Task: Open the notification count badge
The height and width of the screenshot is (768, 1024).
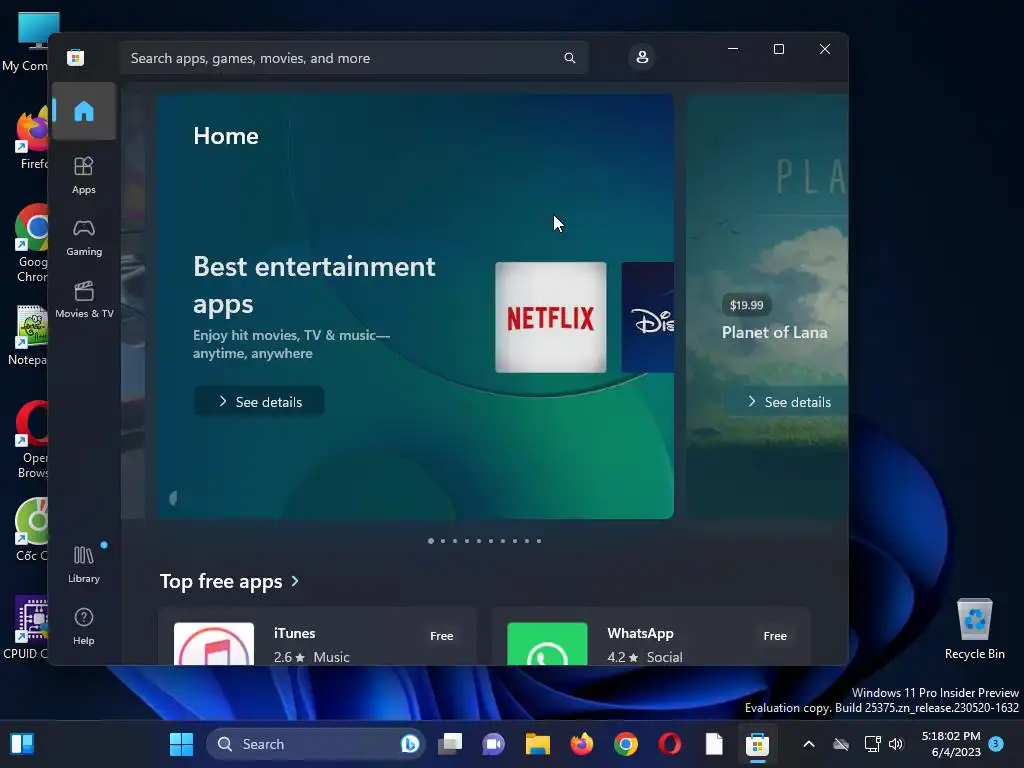Action: [x=996, y=744]
